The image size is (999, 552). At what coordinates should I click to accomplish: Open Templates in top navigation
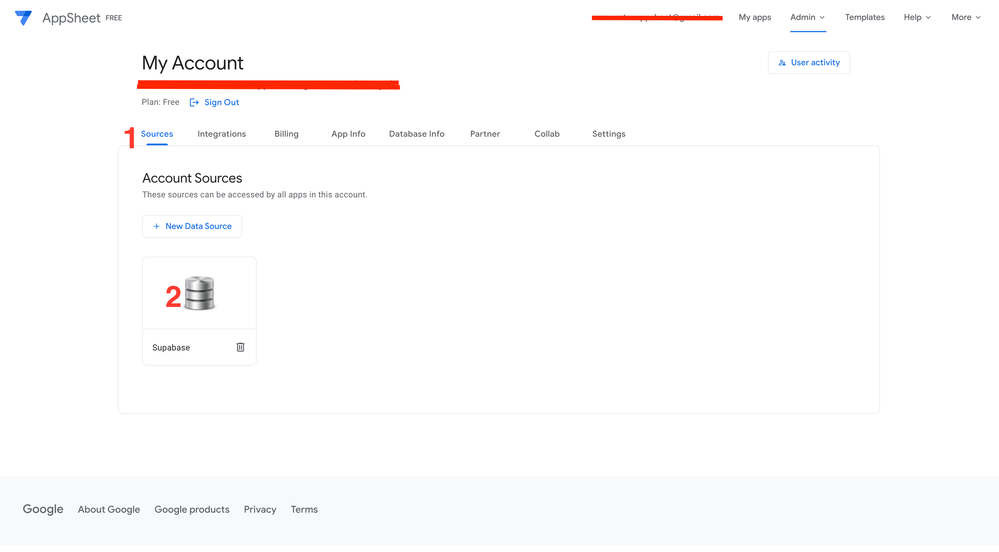click(x=865, y=17)
